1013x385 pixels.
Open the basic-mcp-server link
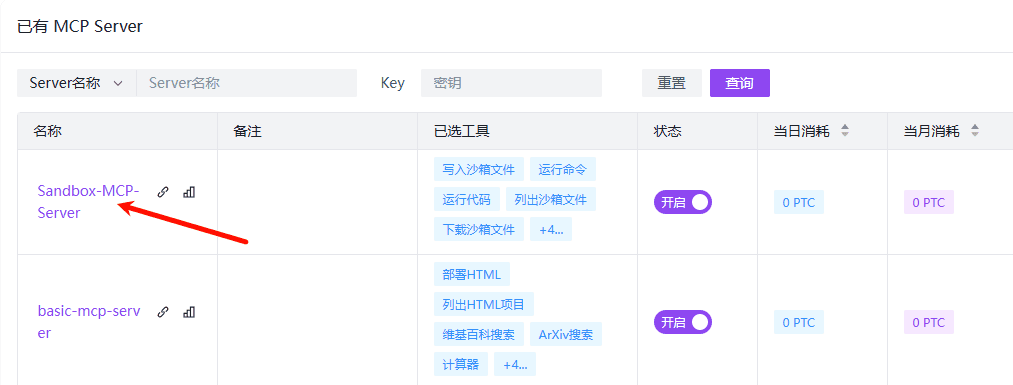pos(89,322)
